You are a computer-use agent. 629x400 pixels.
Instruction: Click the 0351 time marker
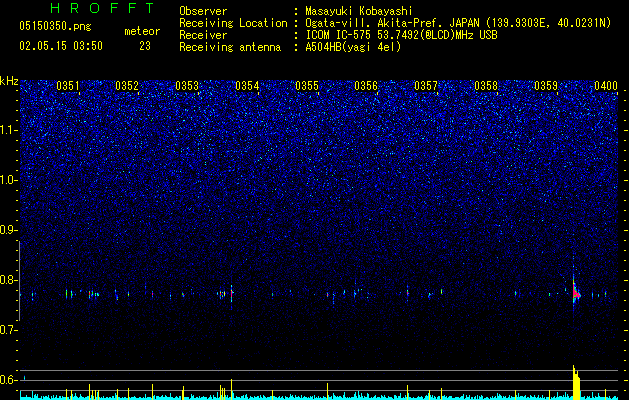(68, 86)
